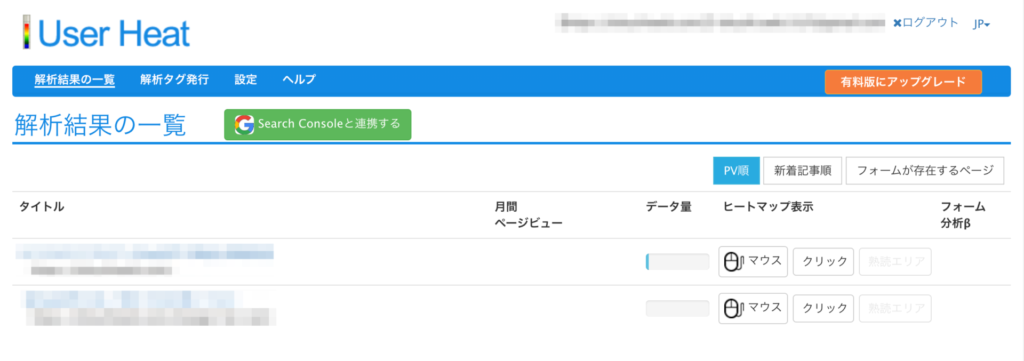Screen dimensions: 1024x361
Task: Sort by 新着記事順
Action: click(x=803, y=171)
